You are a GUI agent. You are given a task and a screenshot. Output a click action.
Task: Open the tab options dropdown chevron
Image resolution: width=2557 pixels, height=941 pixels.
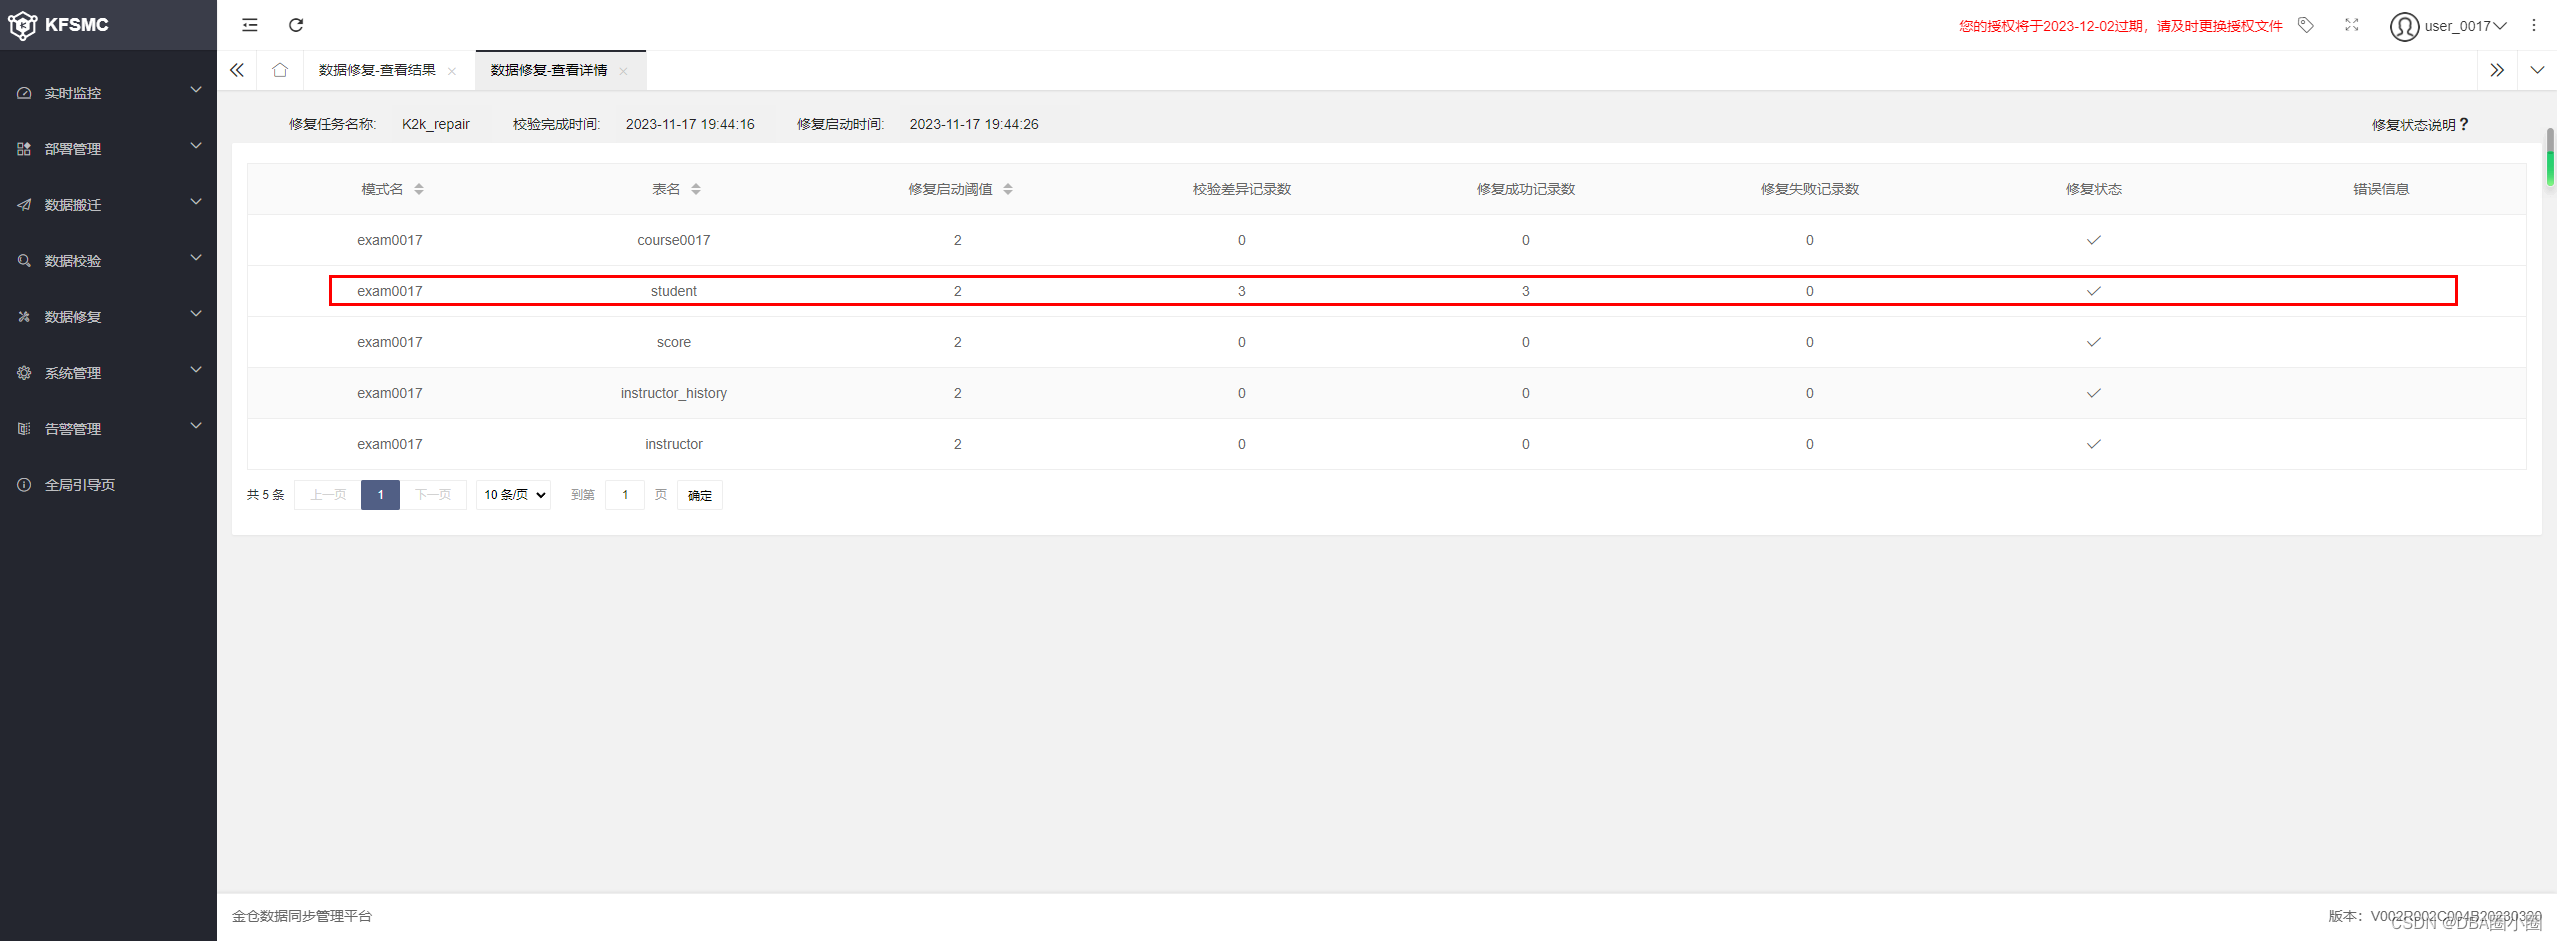tap(2537, 70)
